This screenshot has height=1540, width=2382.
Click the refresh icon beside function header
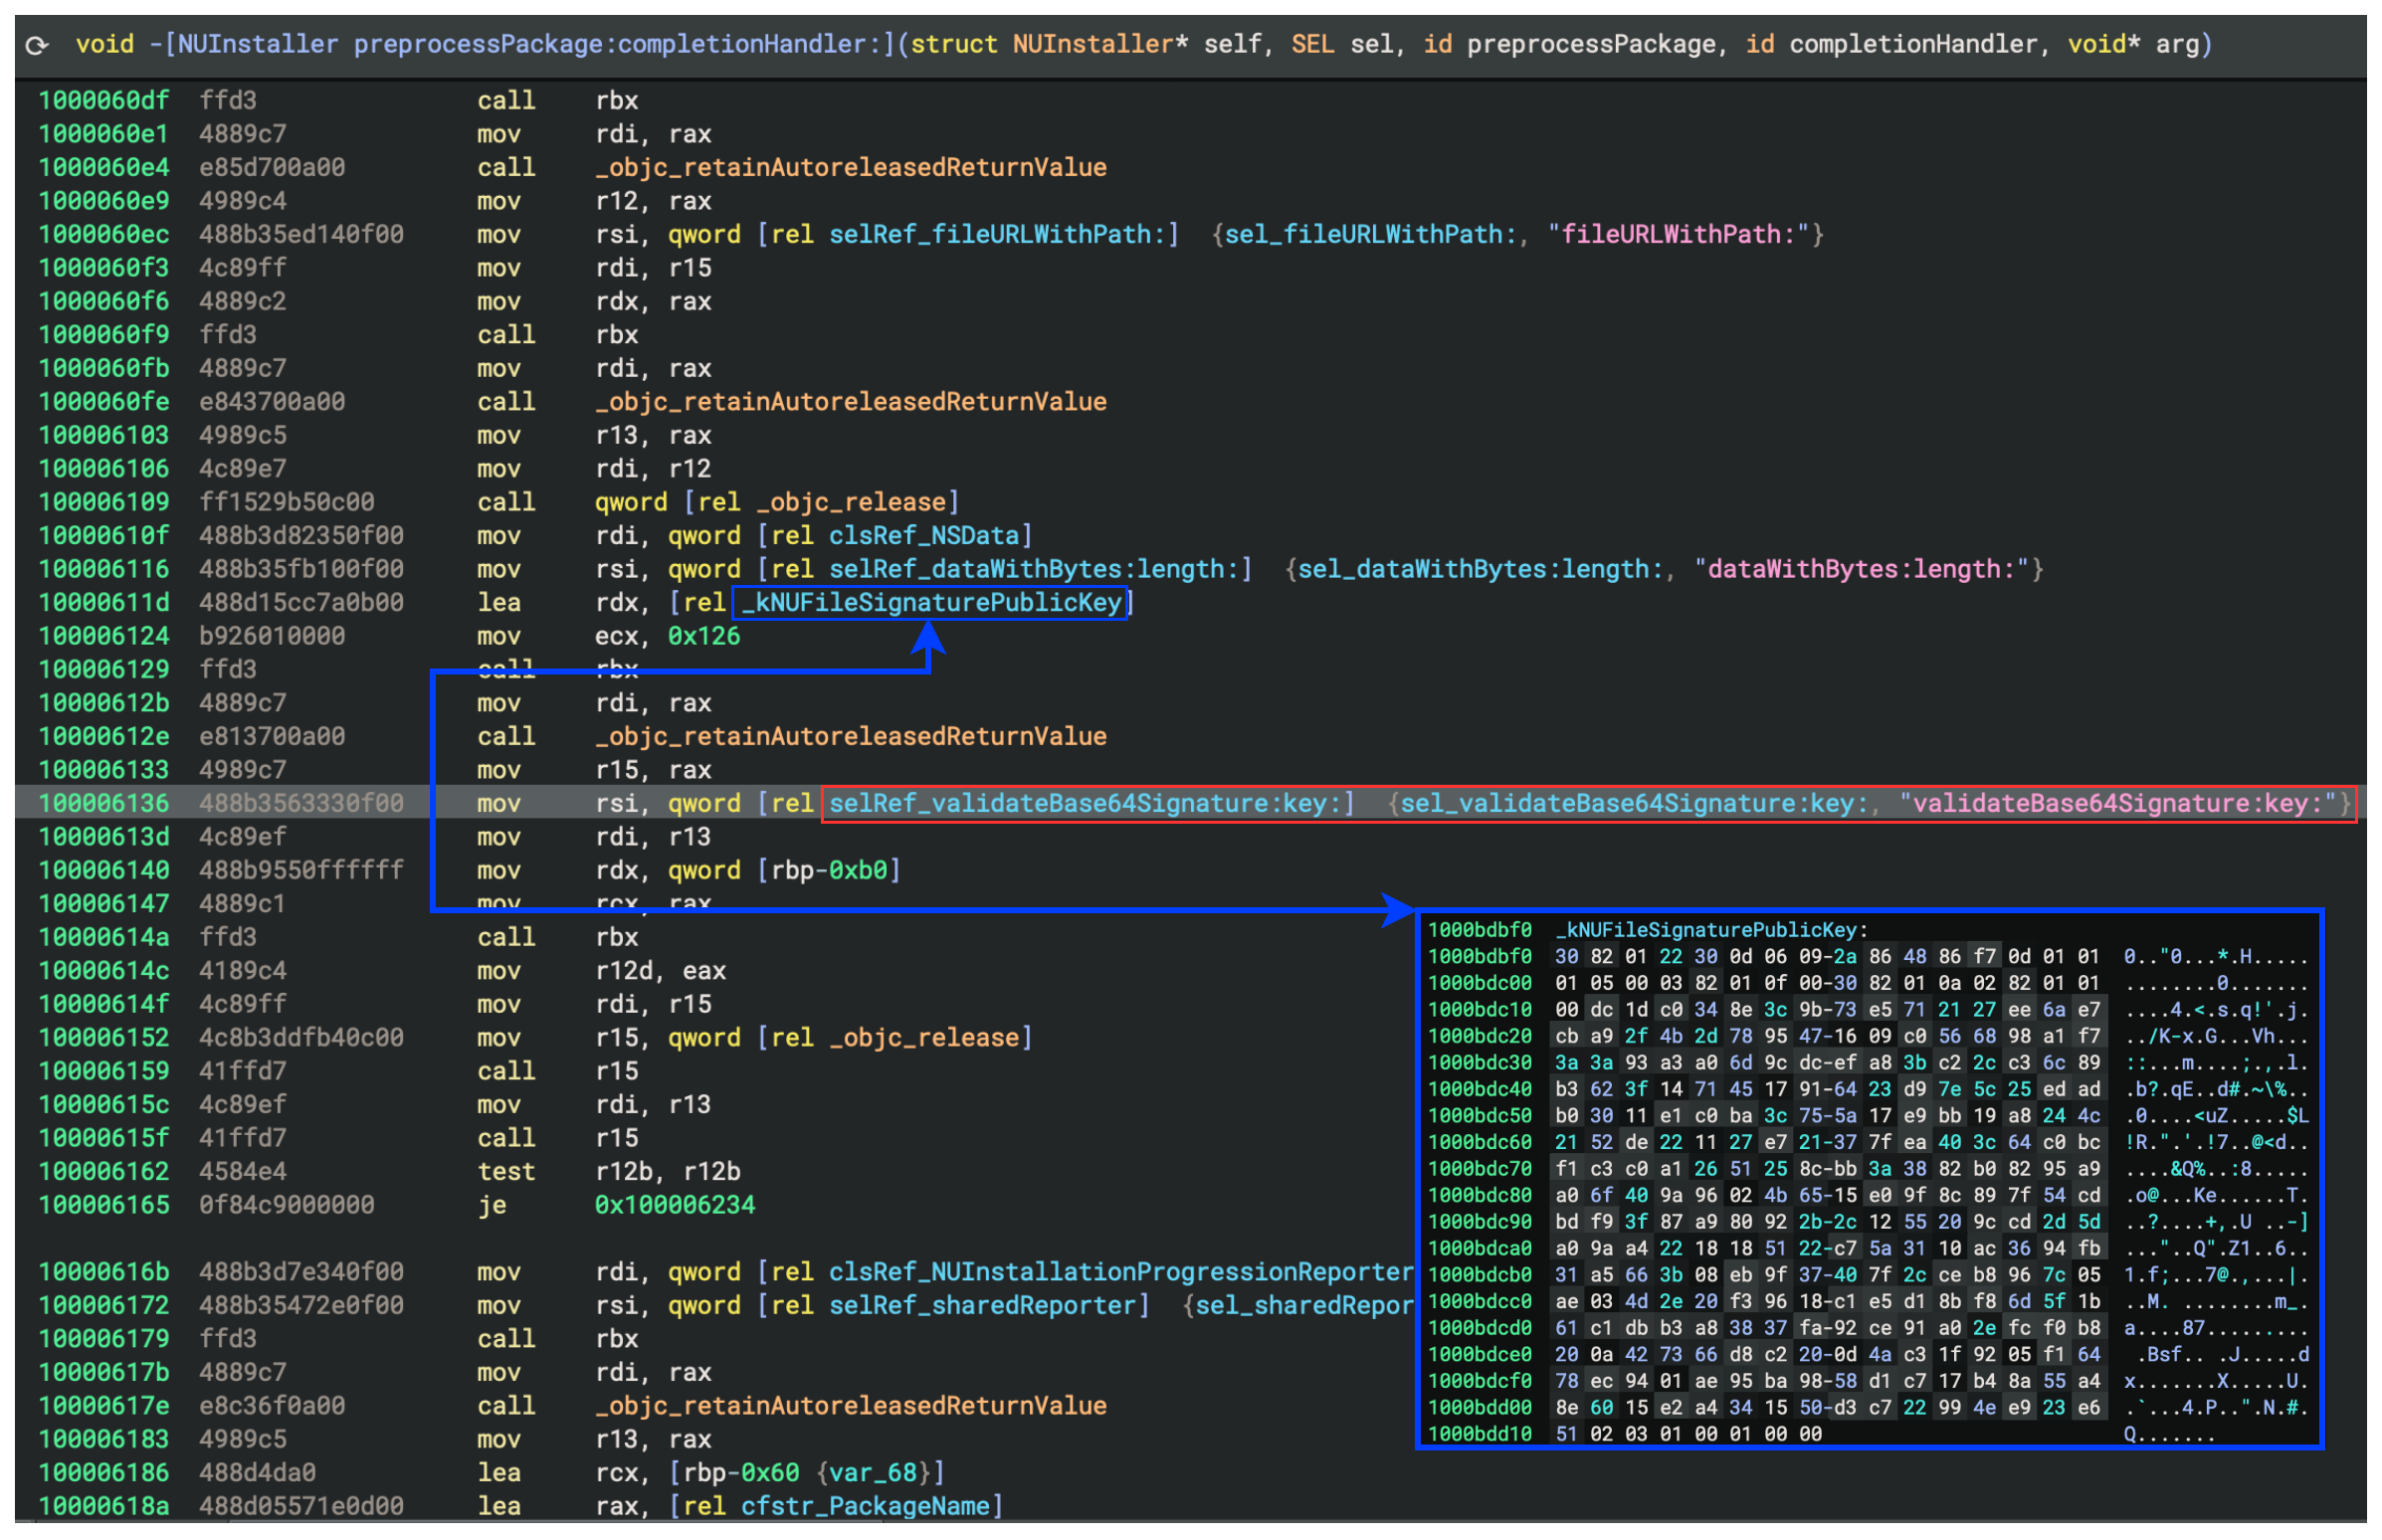click(x=37, y=45)
